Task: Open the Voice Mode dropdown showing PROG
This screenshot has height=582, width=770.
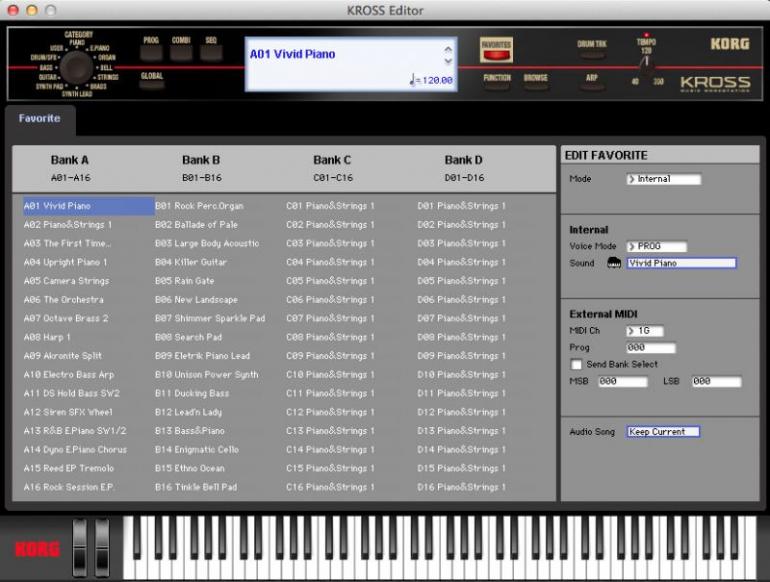Action: coord(657,246)
